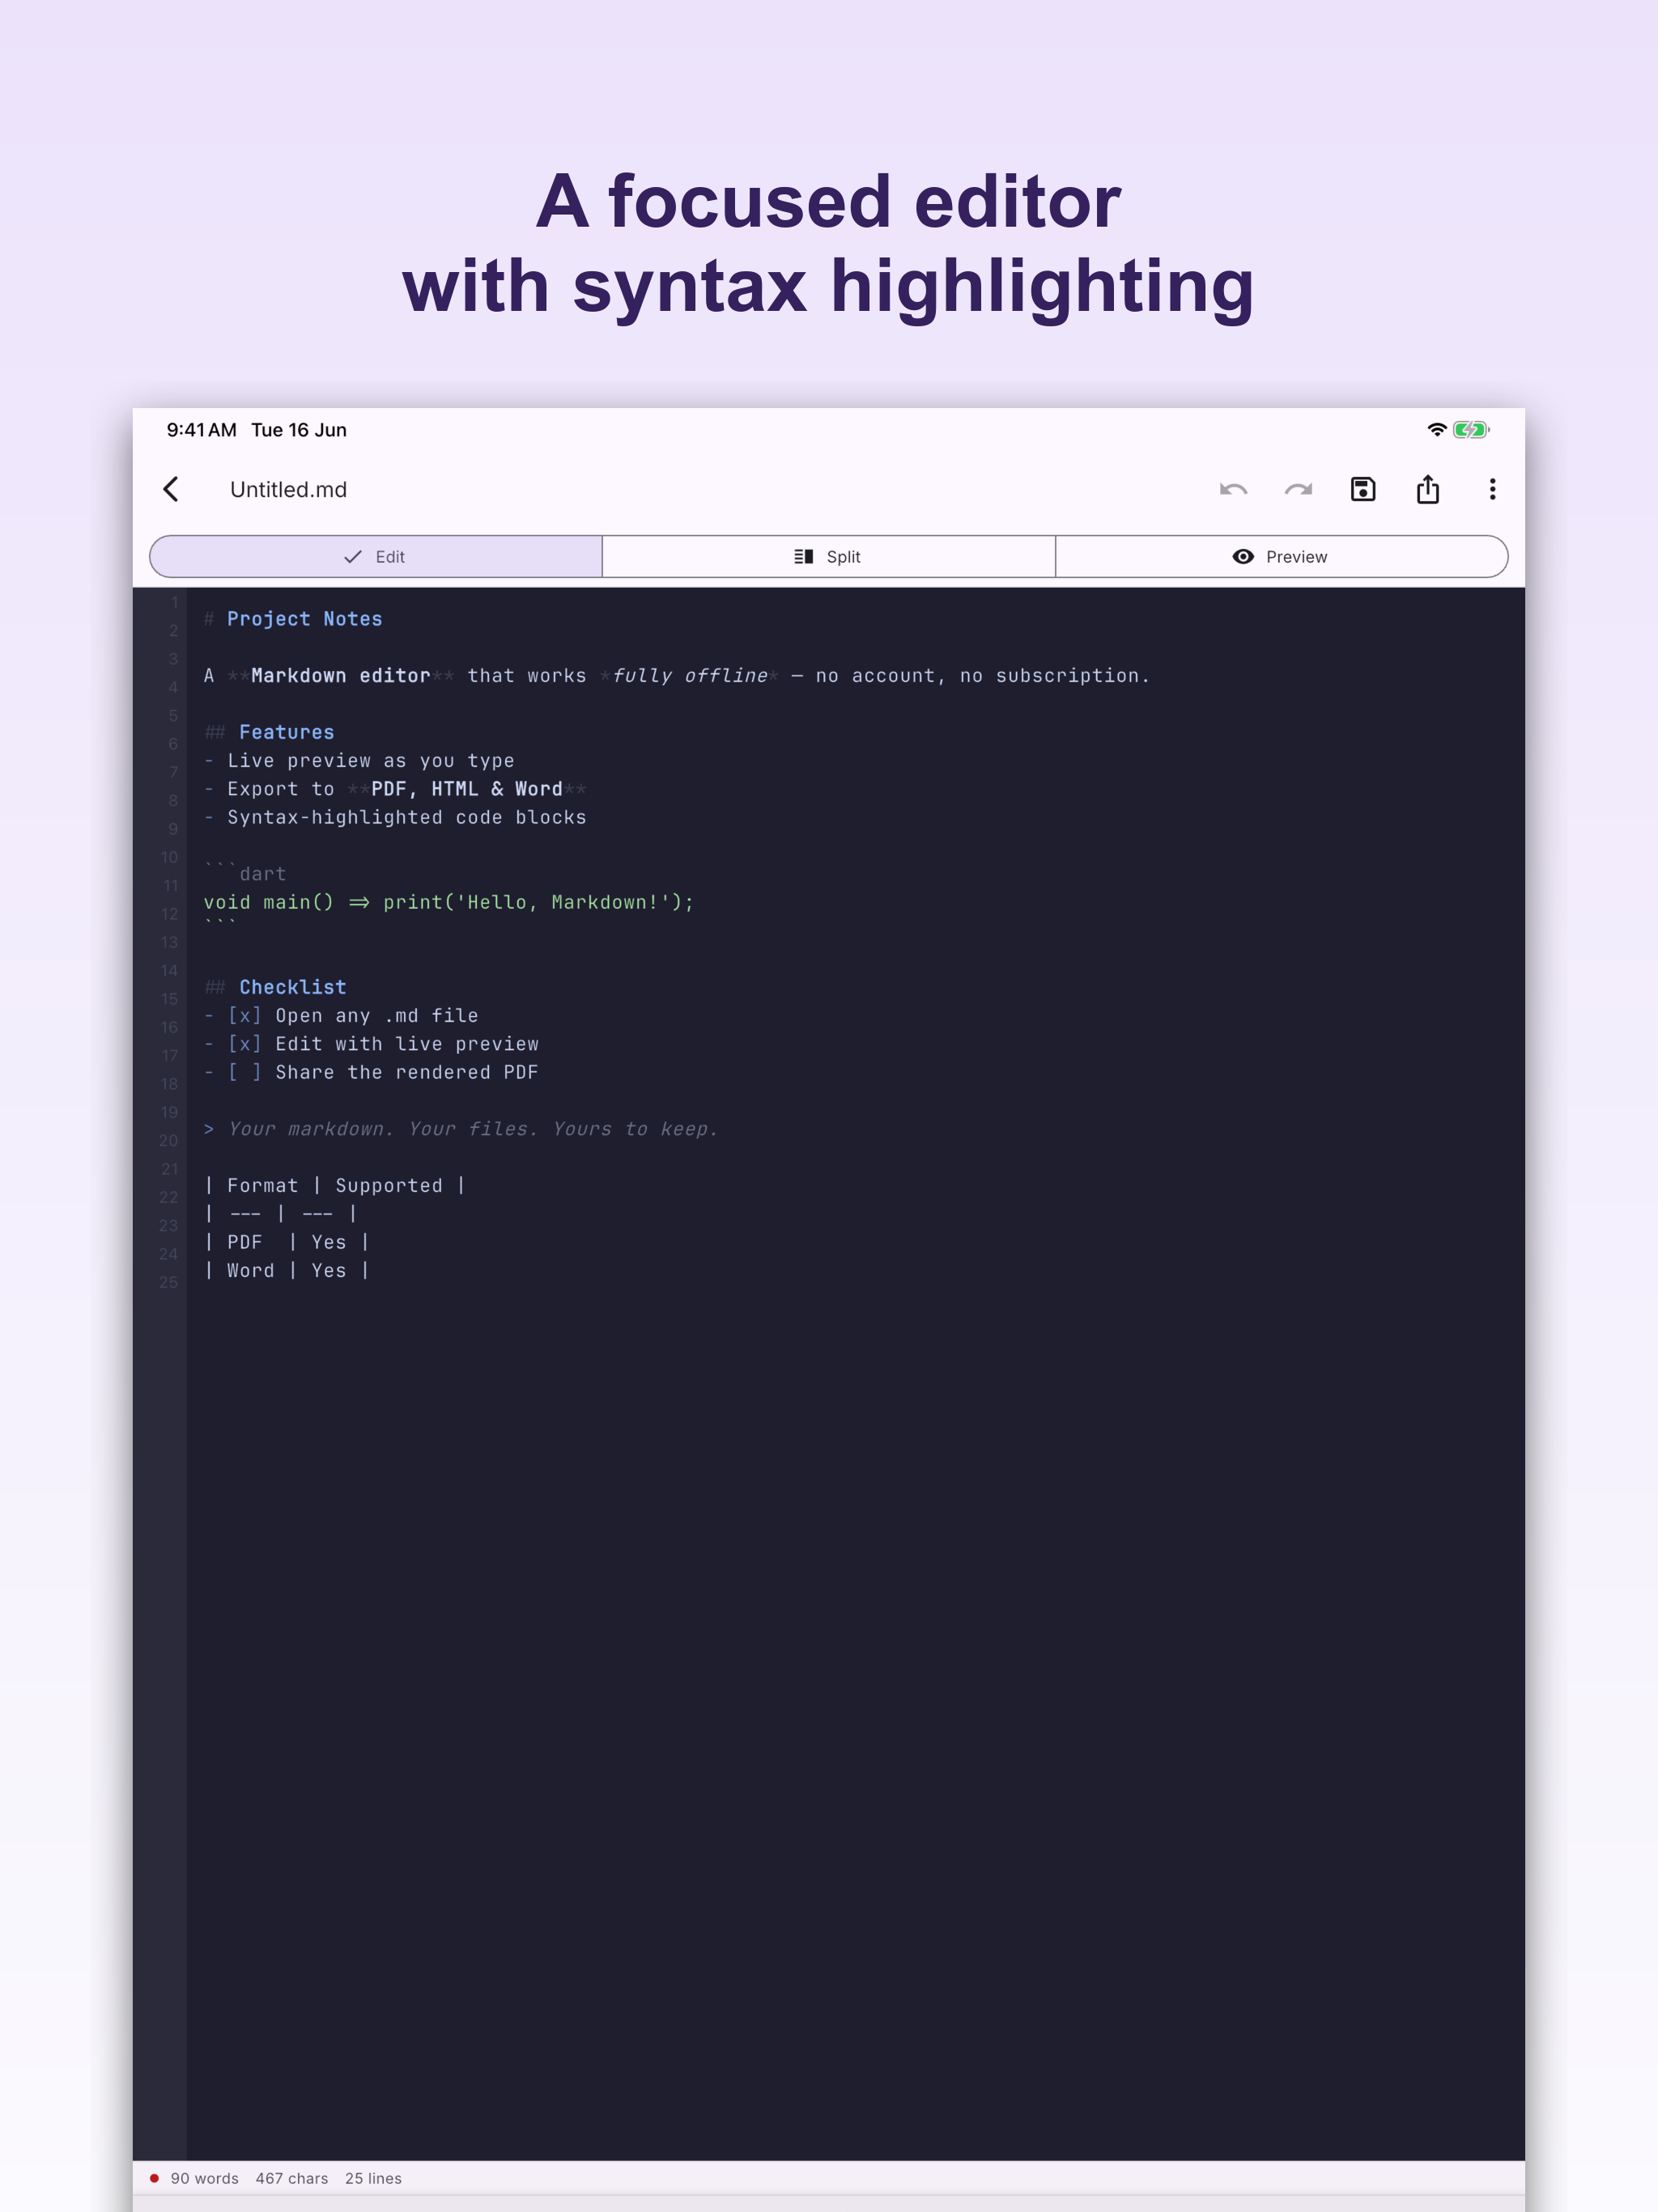Viewport: 1658px width, 2212px height.
Task: Tap the red unsaved status dot
Action: tap(154, 2178)
